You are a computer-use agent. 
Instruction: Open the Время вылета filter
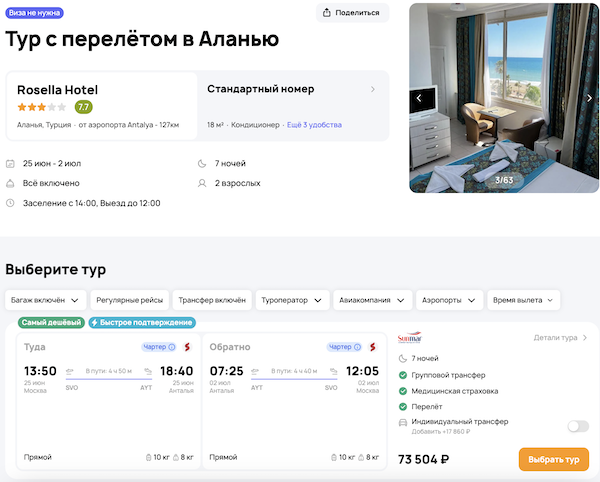pyautogui.click(x=524, y=300)
